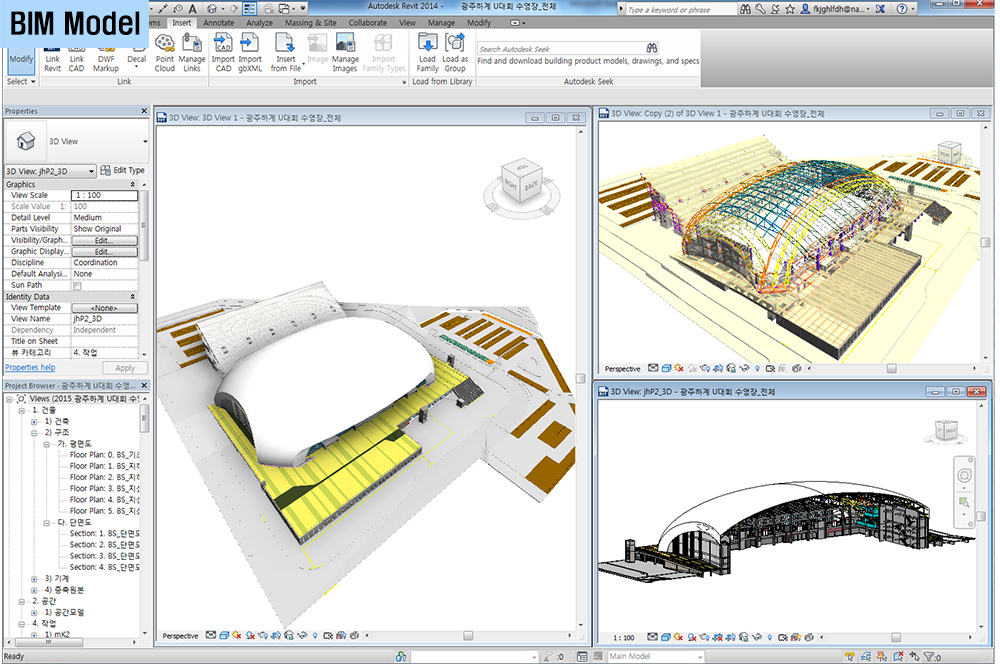
Task: Click the worksets icon in status bar
Action: tap(401, 656)
